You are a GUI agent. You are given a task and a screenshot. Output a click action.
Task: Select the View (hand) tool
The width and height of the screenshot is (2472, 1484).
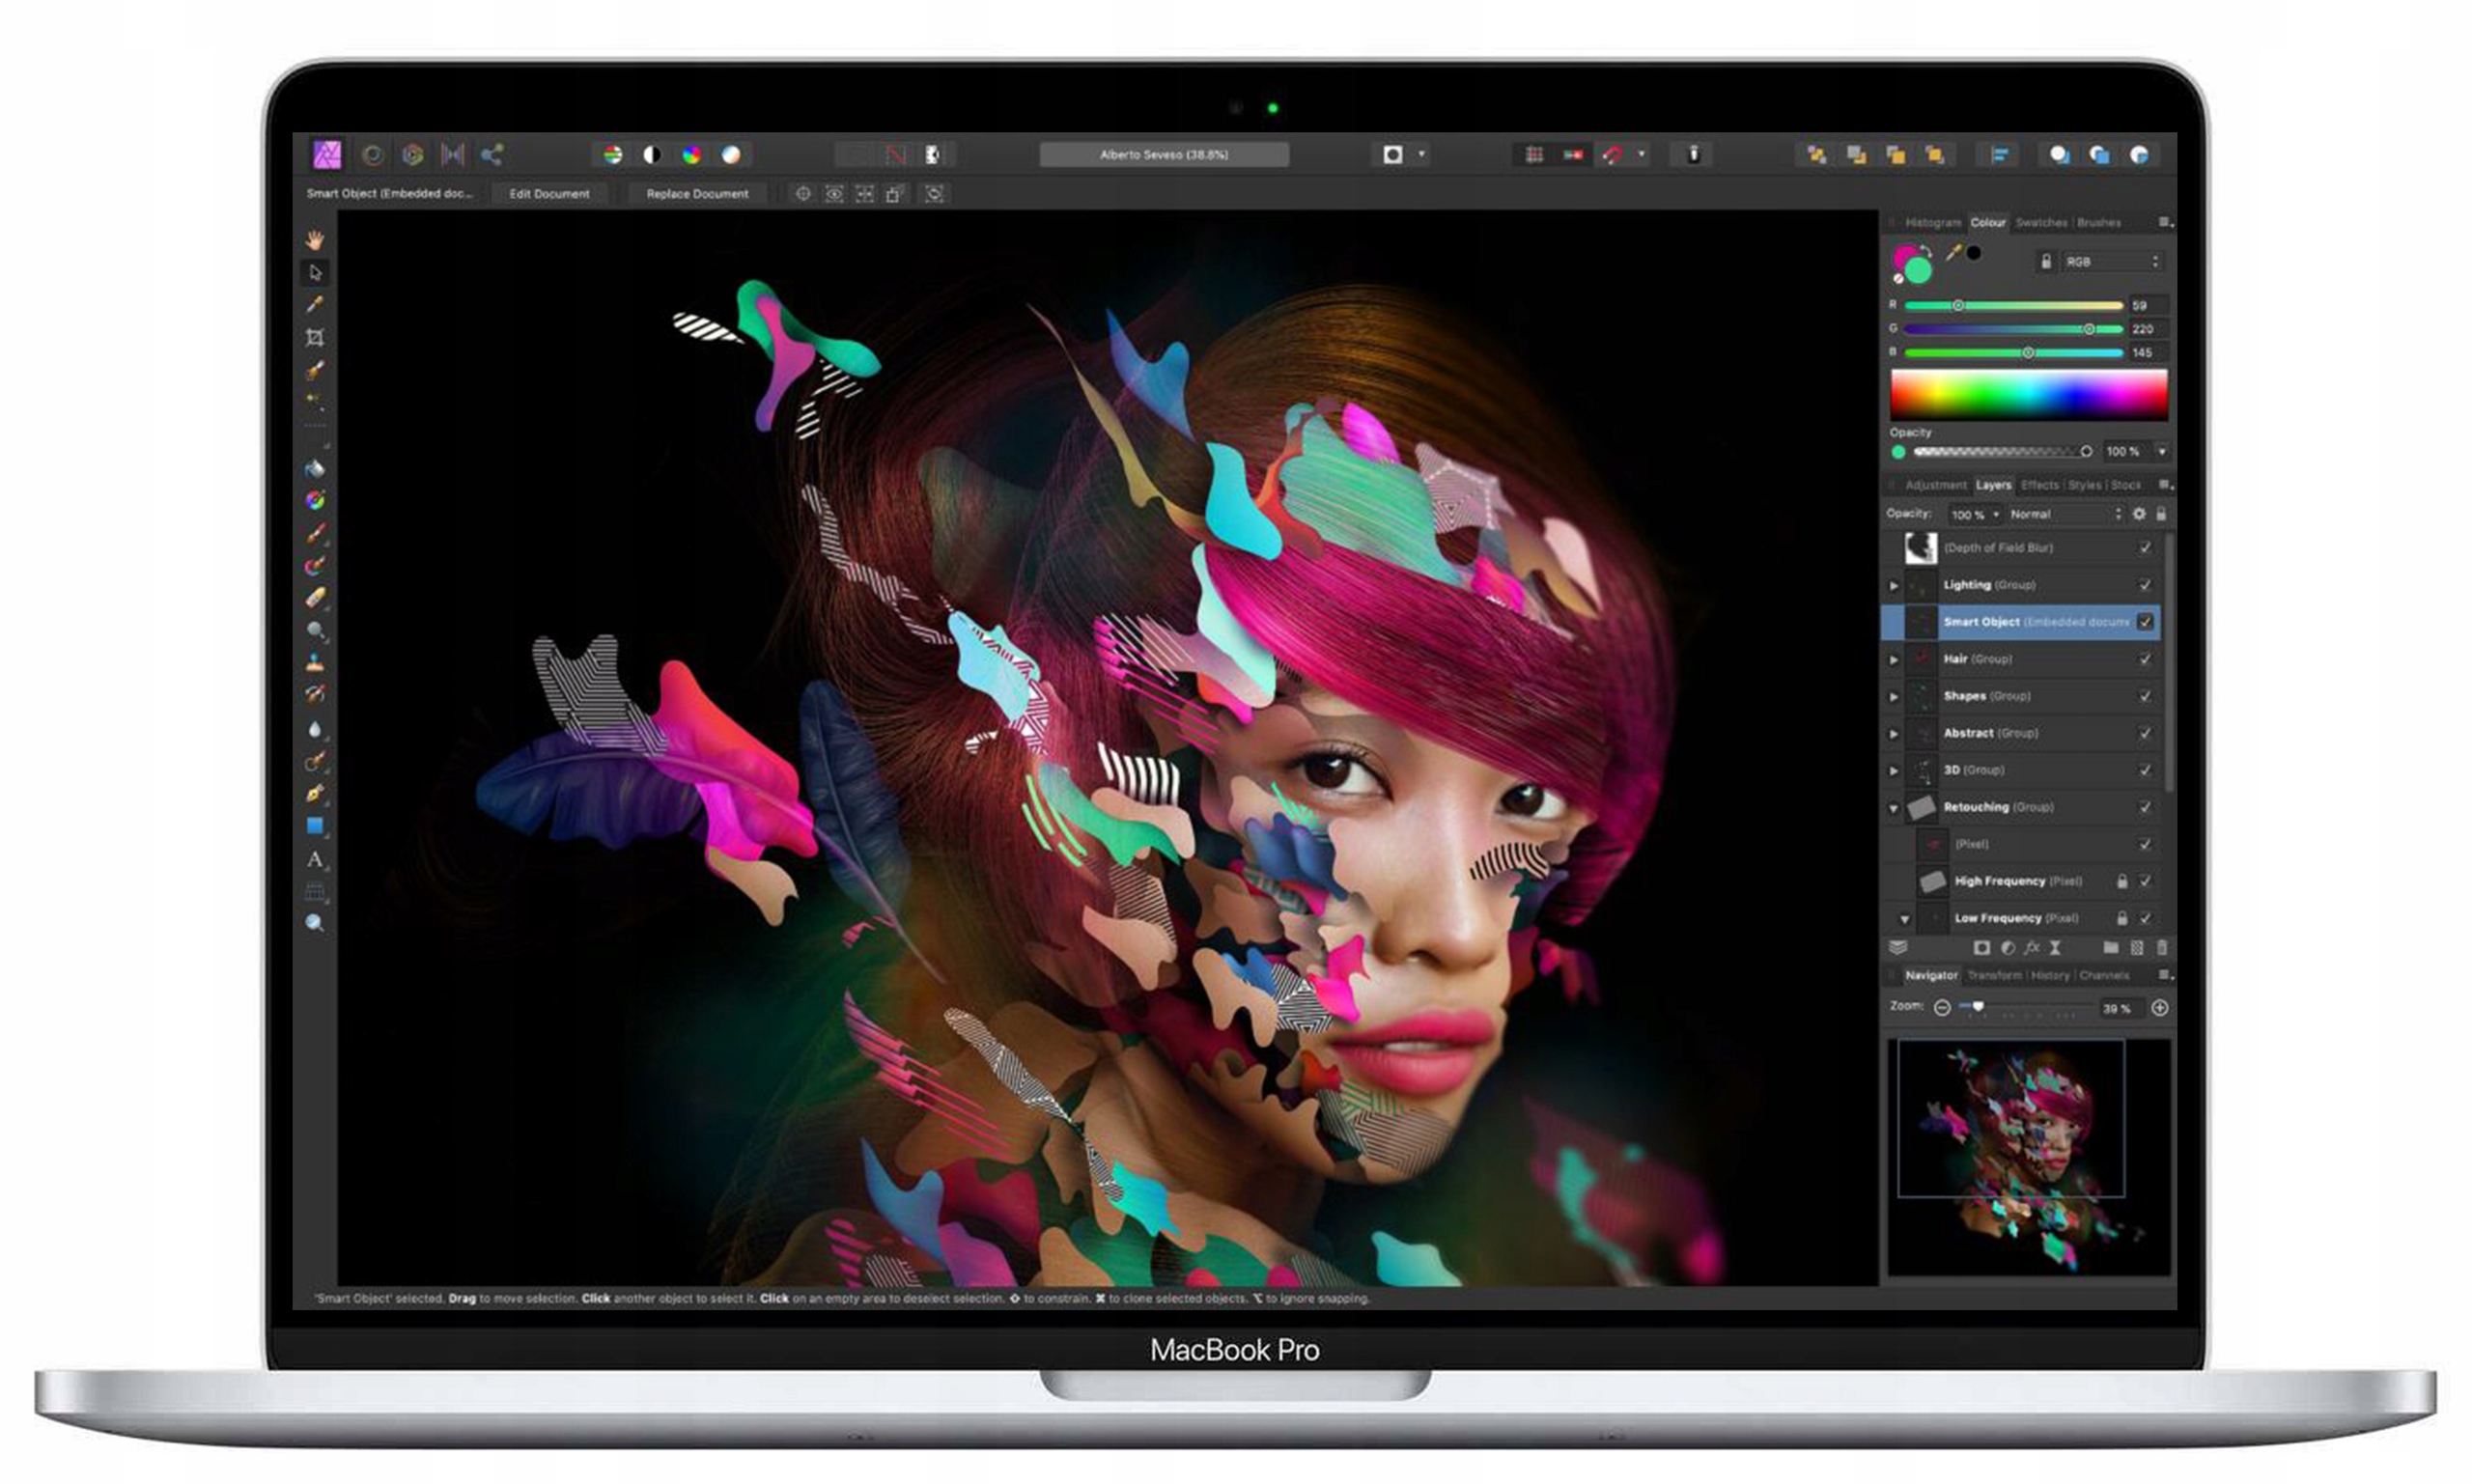pos(315,239)
